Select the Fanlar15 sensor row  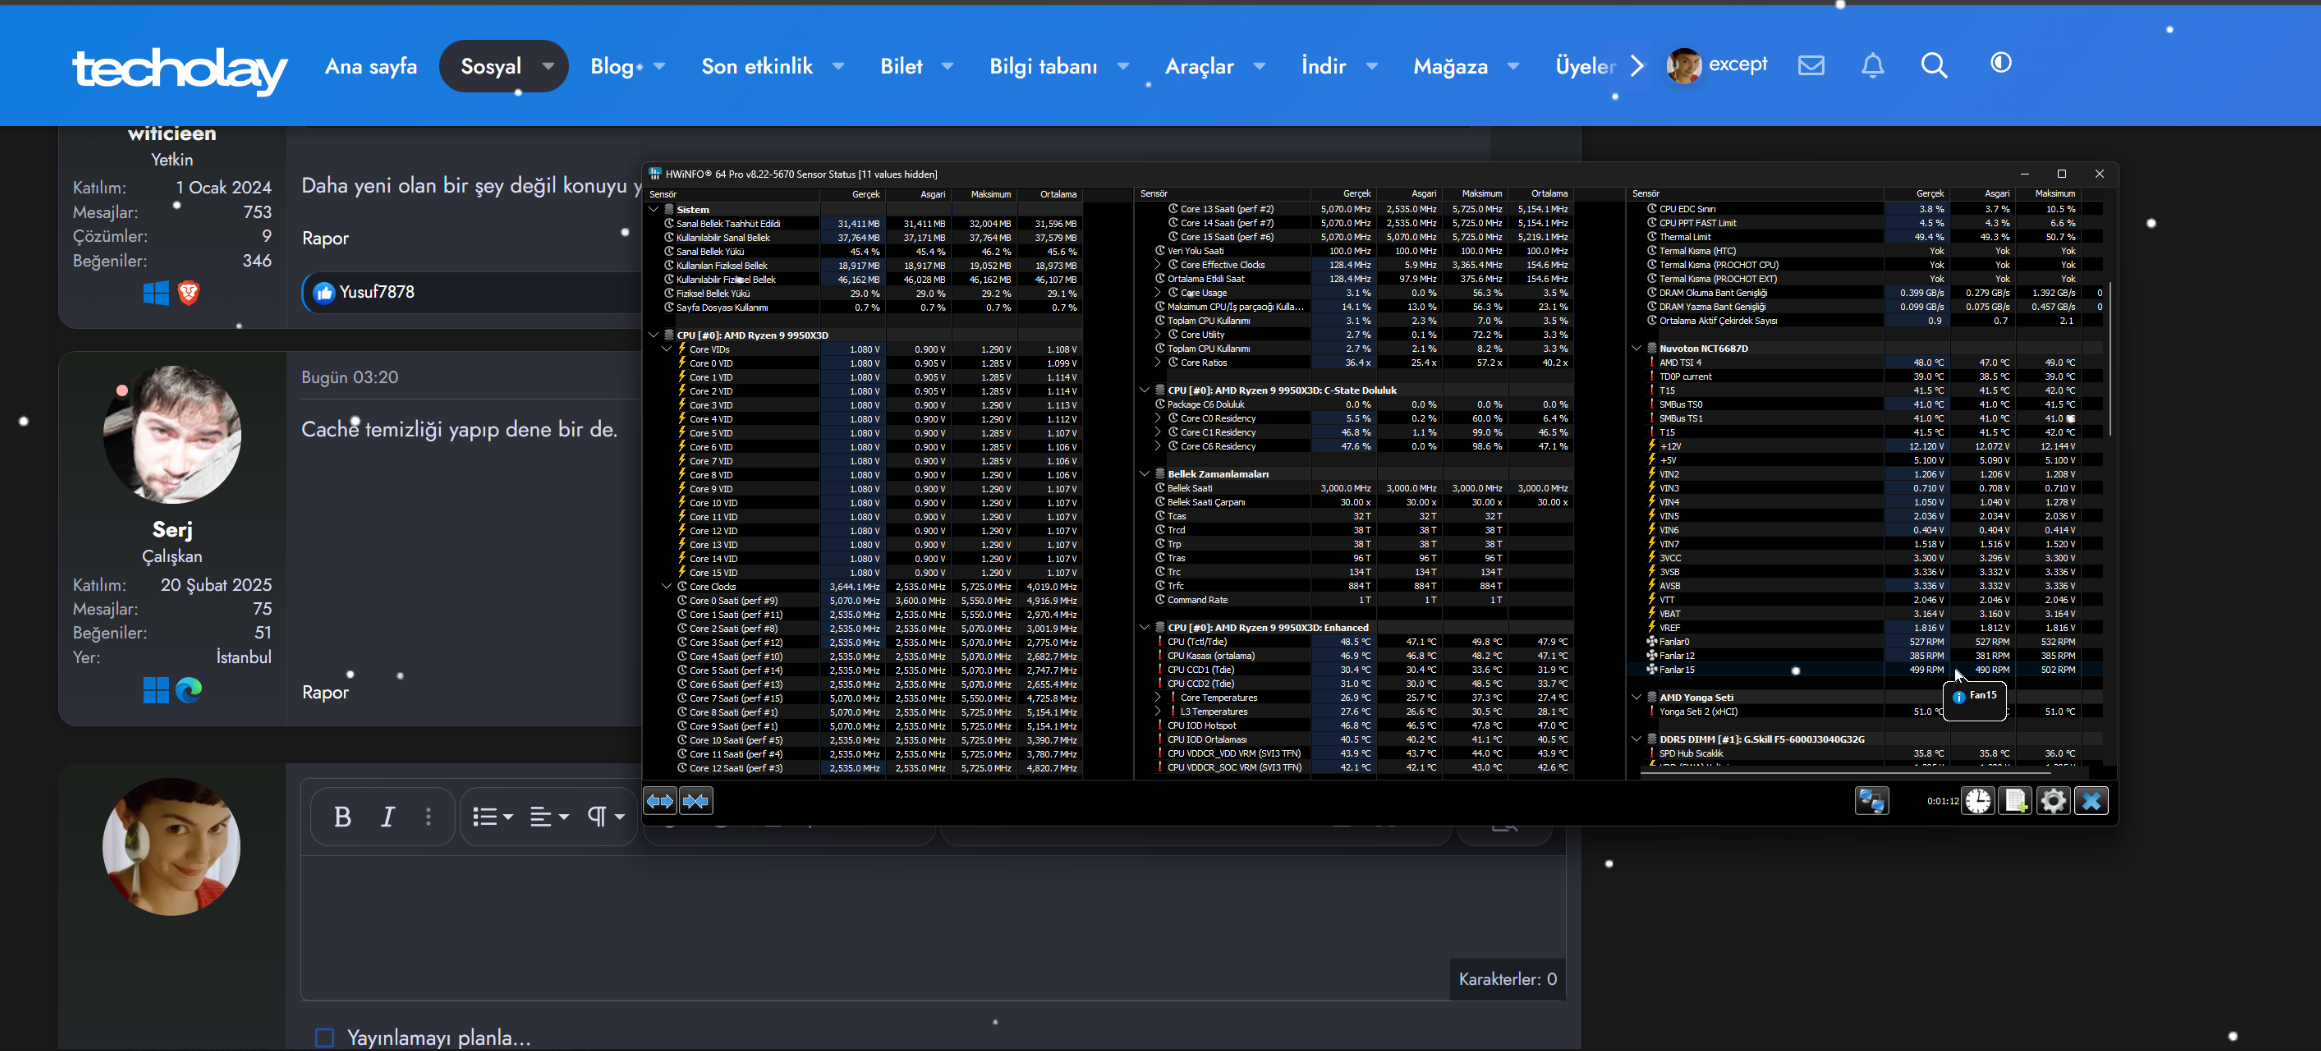[x=1864, y=670]
